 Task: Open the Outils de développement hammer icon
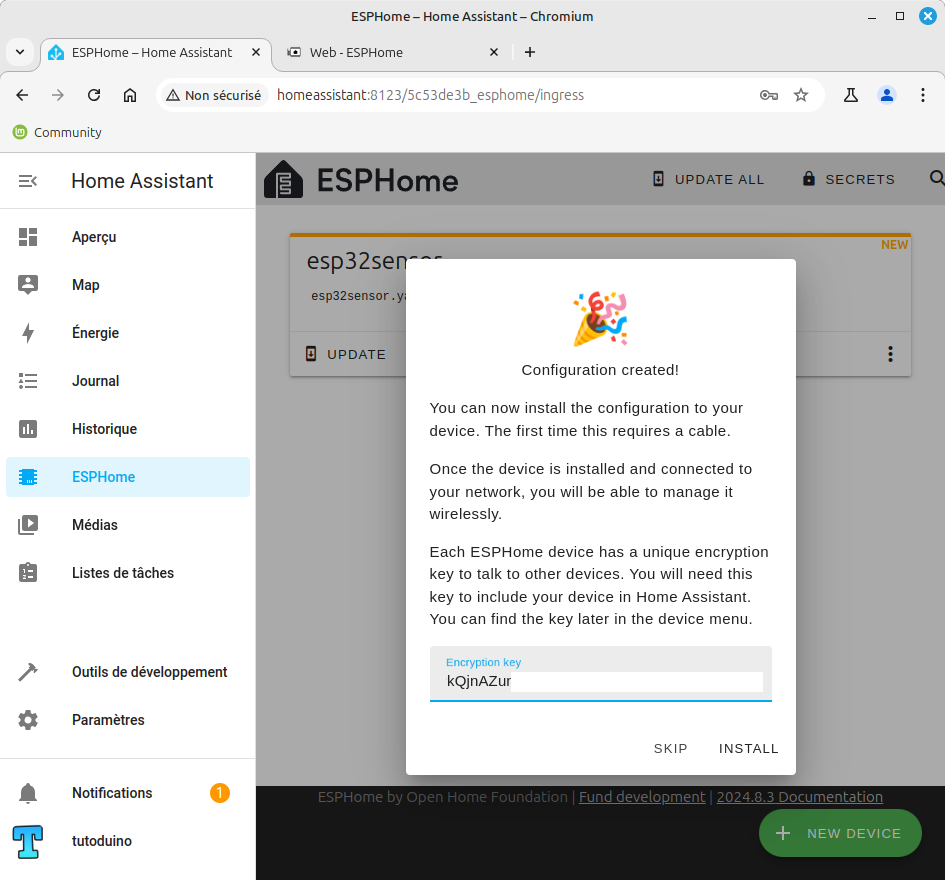coord(28,671)
